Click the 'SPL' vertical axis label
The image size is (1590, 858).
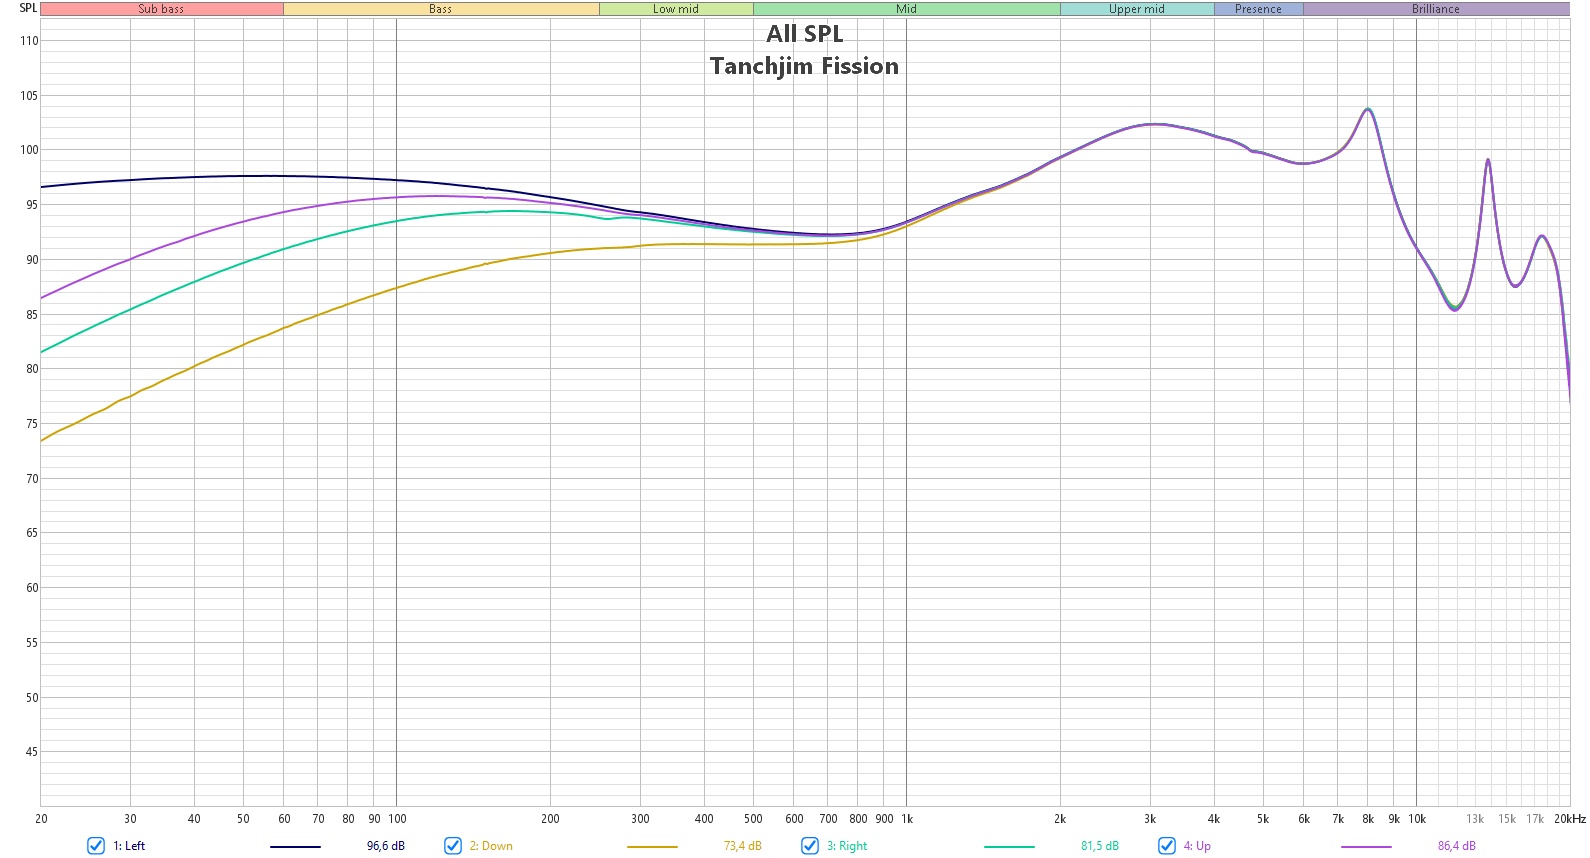(28, 8)
